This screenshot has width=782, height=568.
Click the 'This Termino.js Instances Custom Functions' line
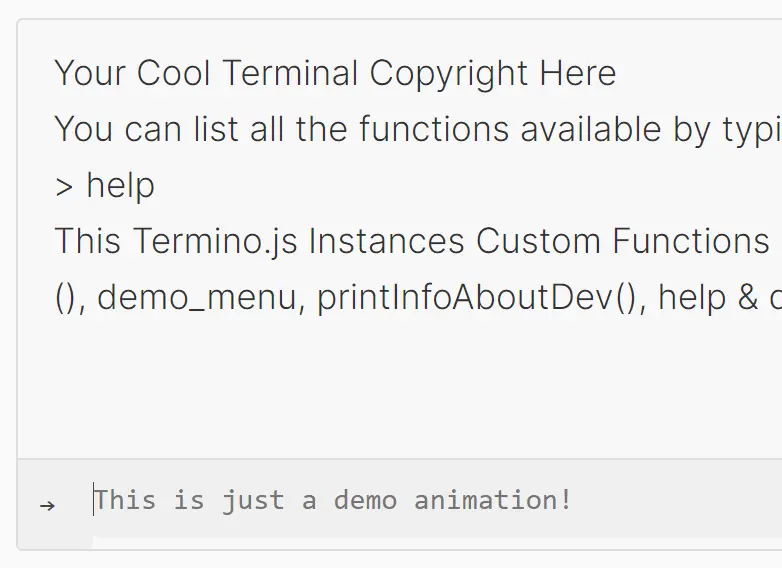coord(412,241)
